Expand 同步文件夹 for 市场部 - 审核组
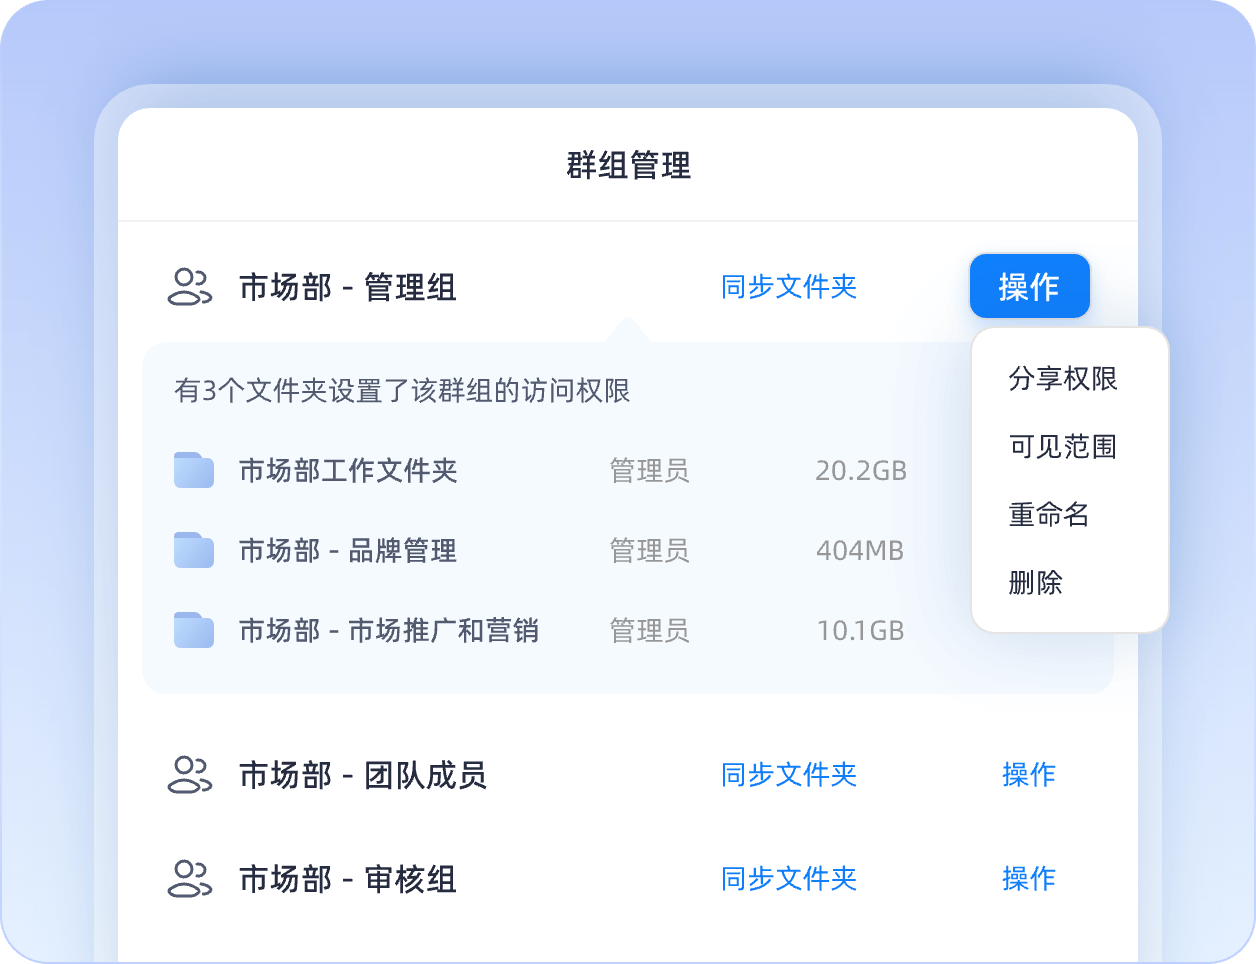The image size is (1256, 964). tap(789, 879)
